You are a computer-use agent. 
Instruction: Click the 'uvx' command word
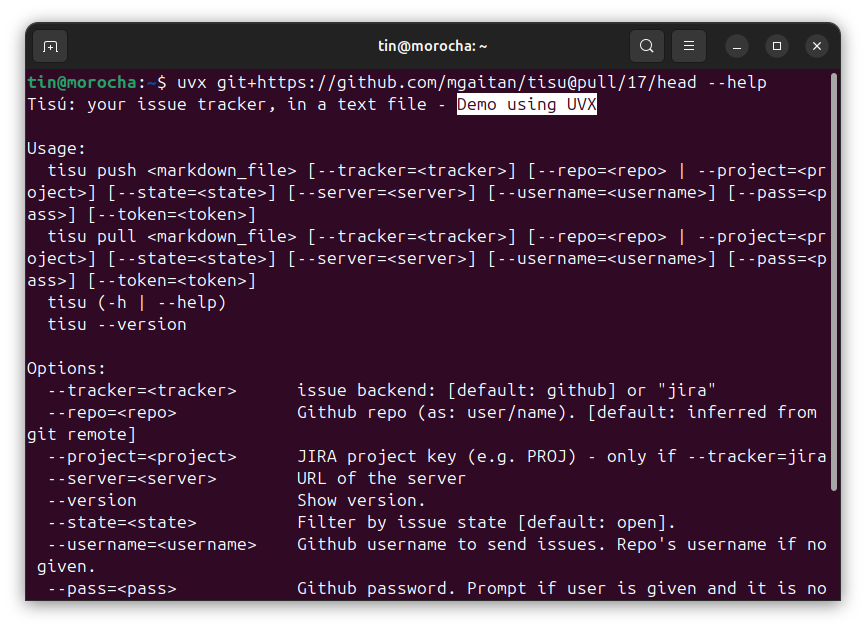coord(192,83)
